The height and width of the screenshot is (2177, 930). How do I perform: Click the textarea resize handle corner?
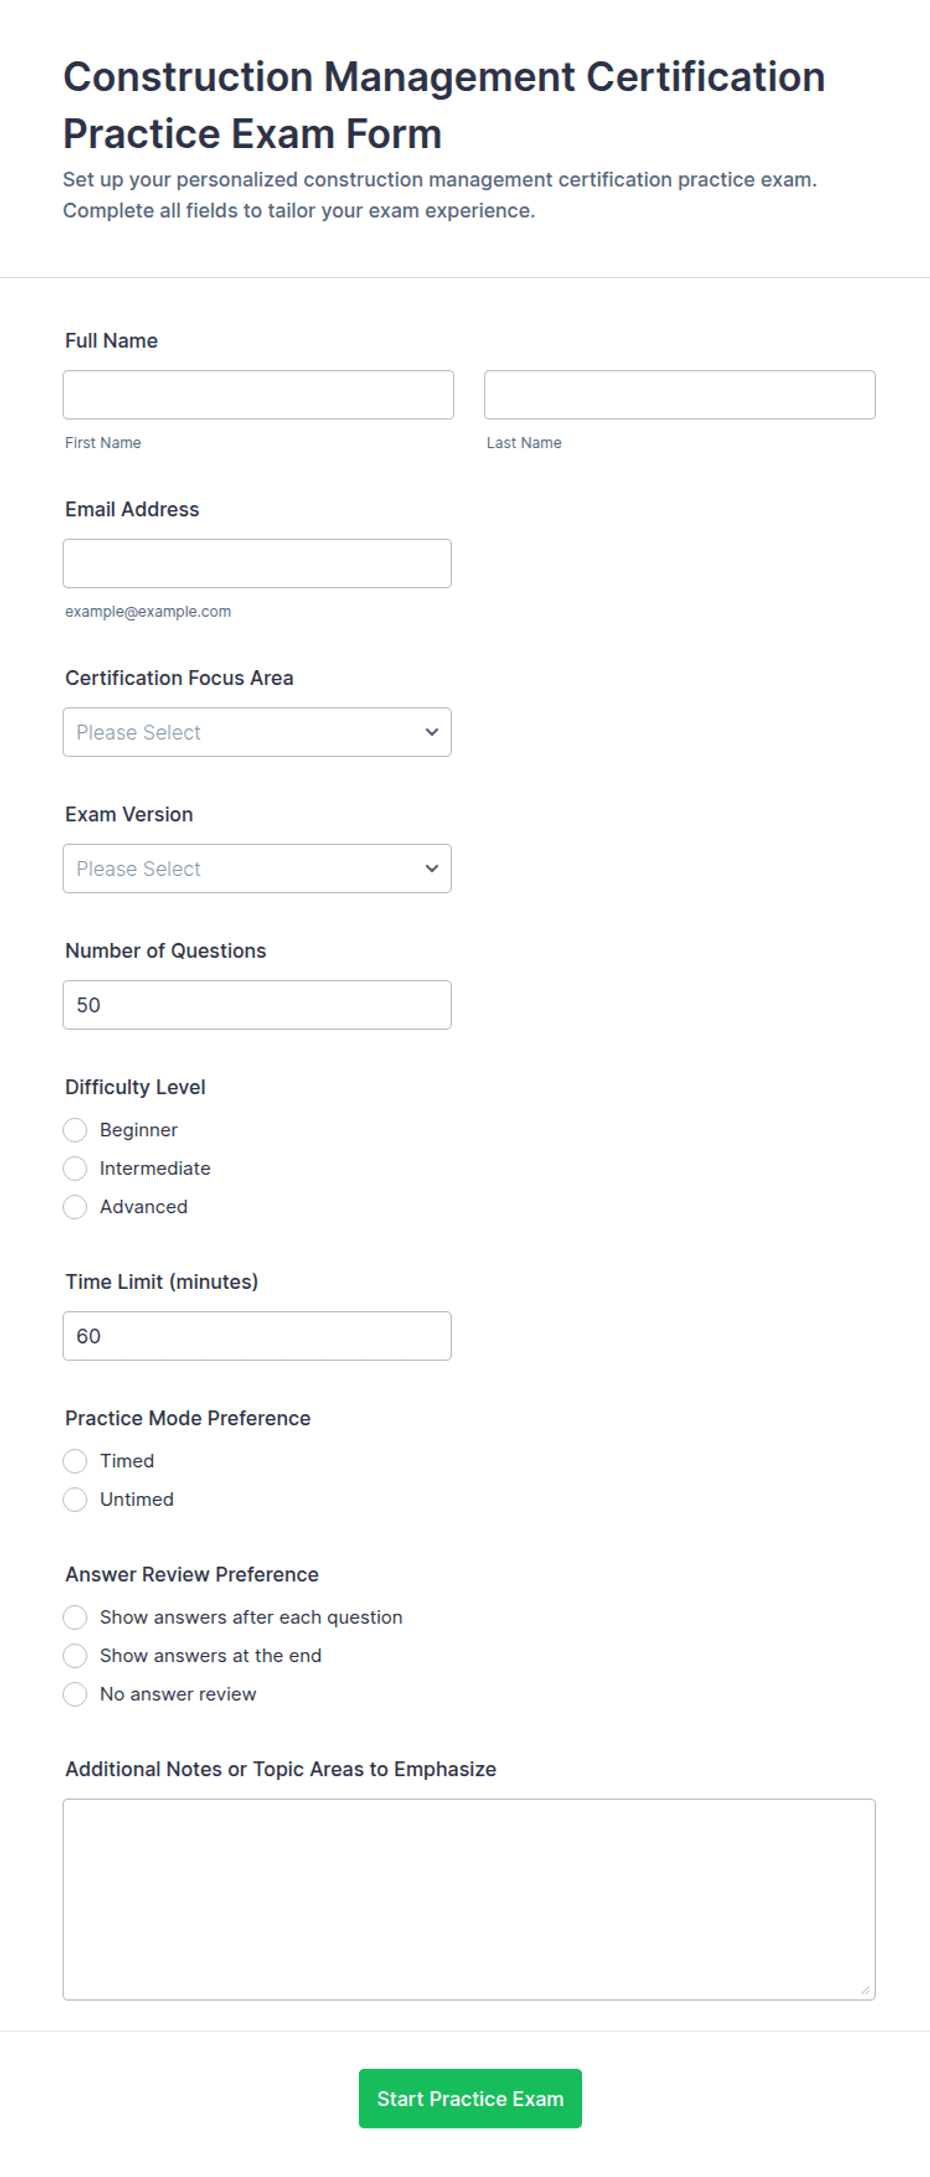866,1990
